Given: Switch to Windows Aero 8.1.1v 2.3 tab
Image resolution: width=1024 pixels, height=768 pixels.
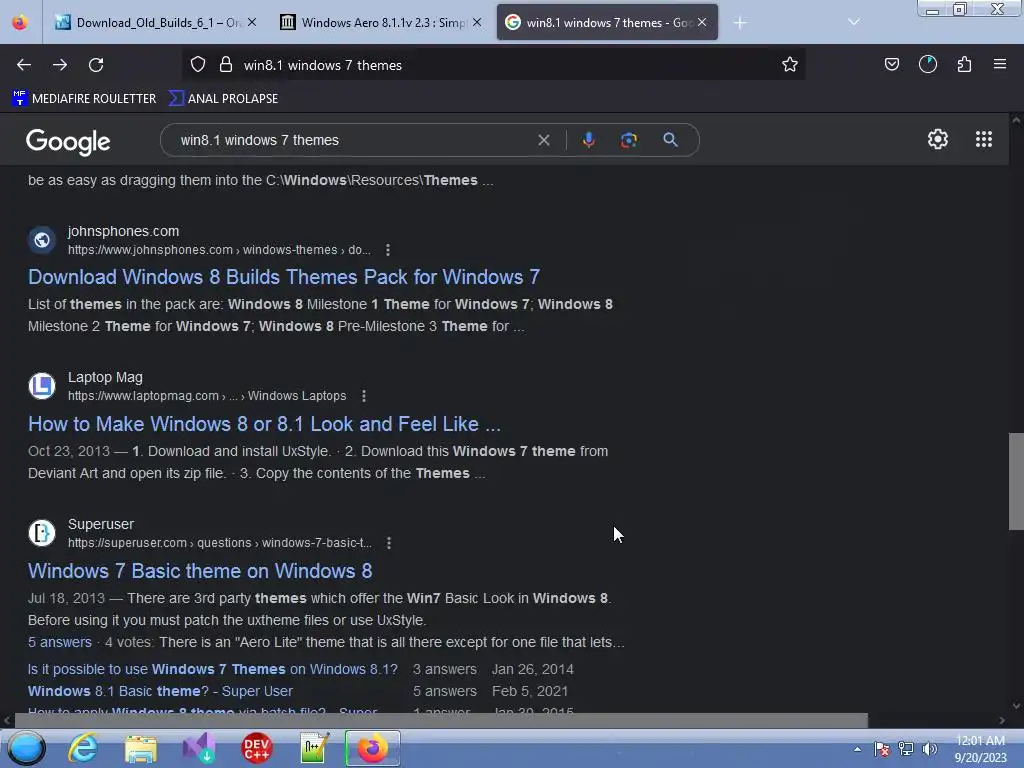Looking at the screenshot, I should click(383, 23).
